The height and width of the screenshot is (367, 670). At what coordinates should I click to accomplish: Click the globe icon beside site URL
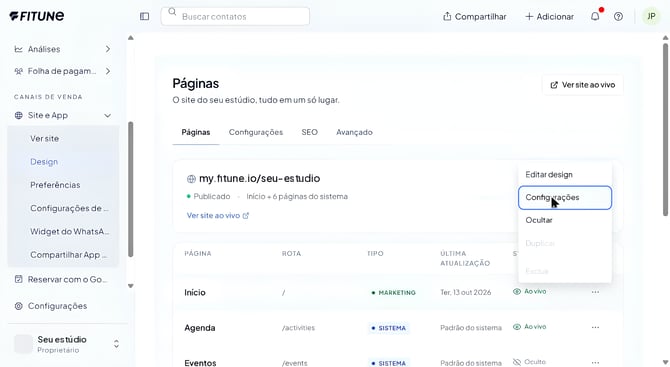pyautogui.click(x=191, y=179)
